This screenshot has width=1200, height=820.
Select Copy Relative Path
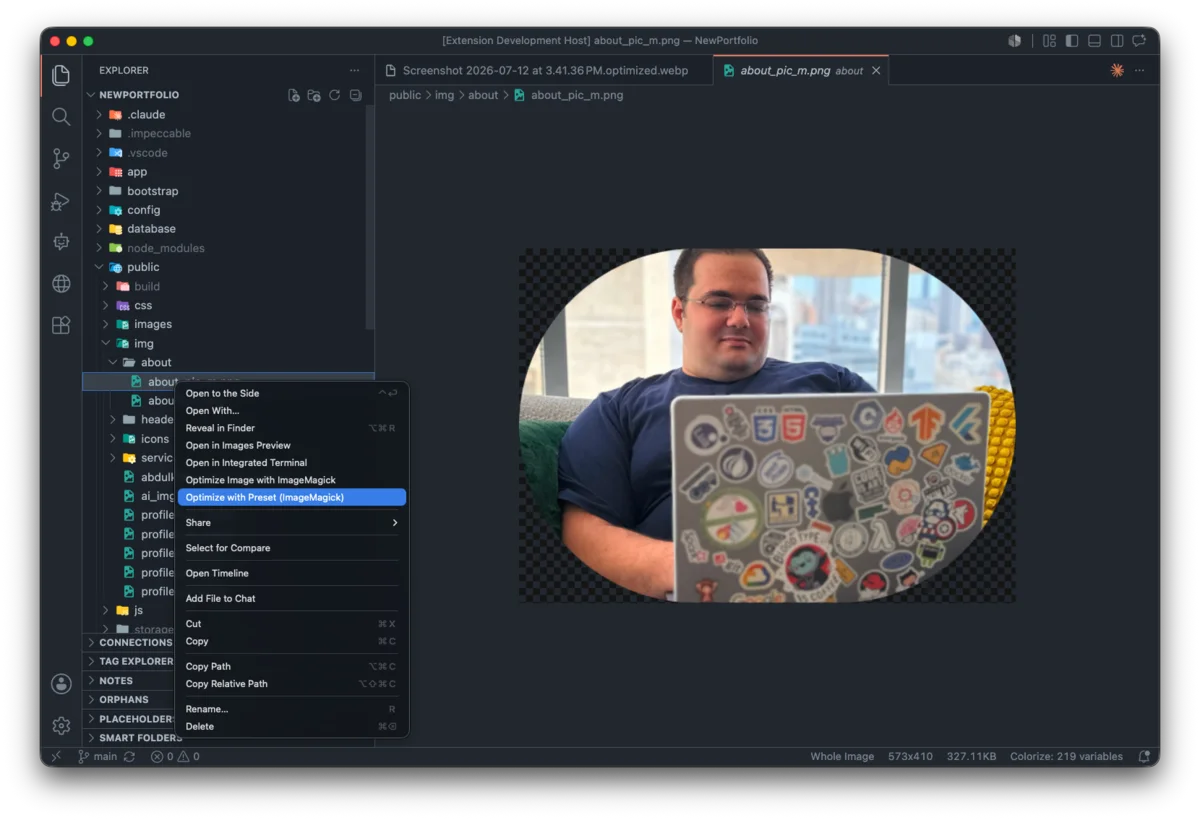click(x=291, y=684)
